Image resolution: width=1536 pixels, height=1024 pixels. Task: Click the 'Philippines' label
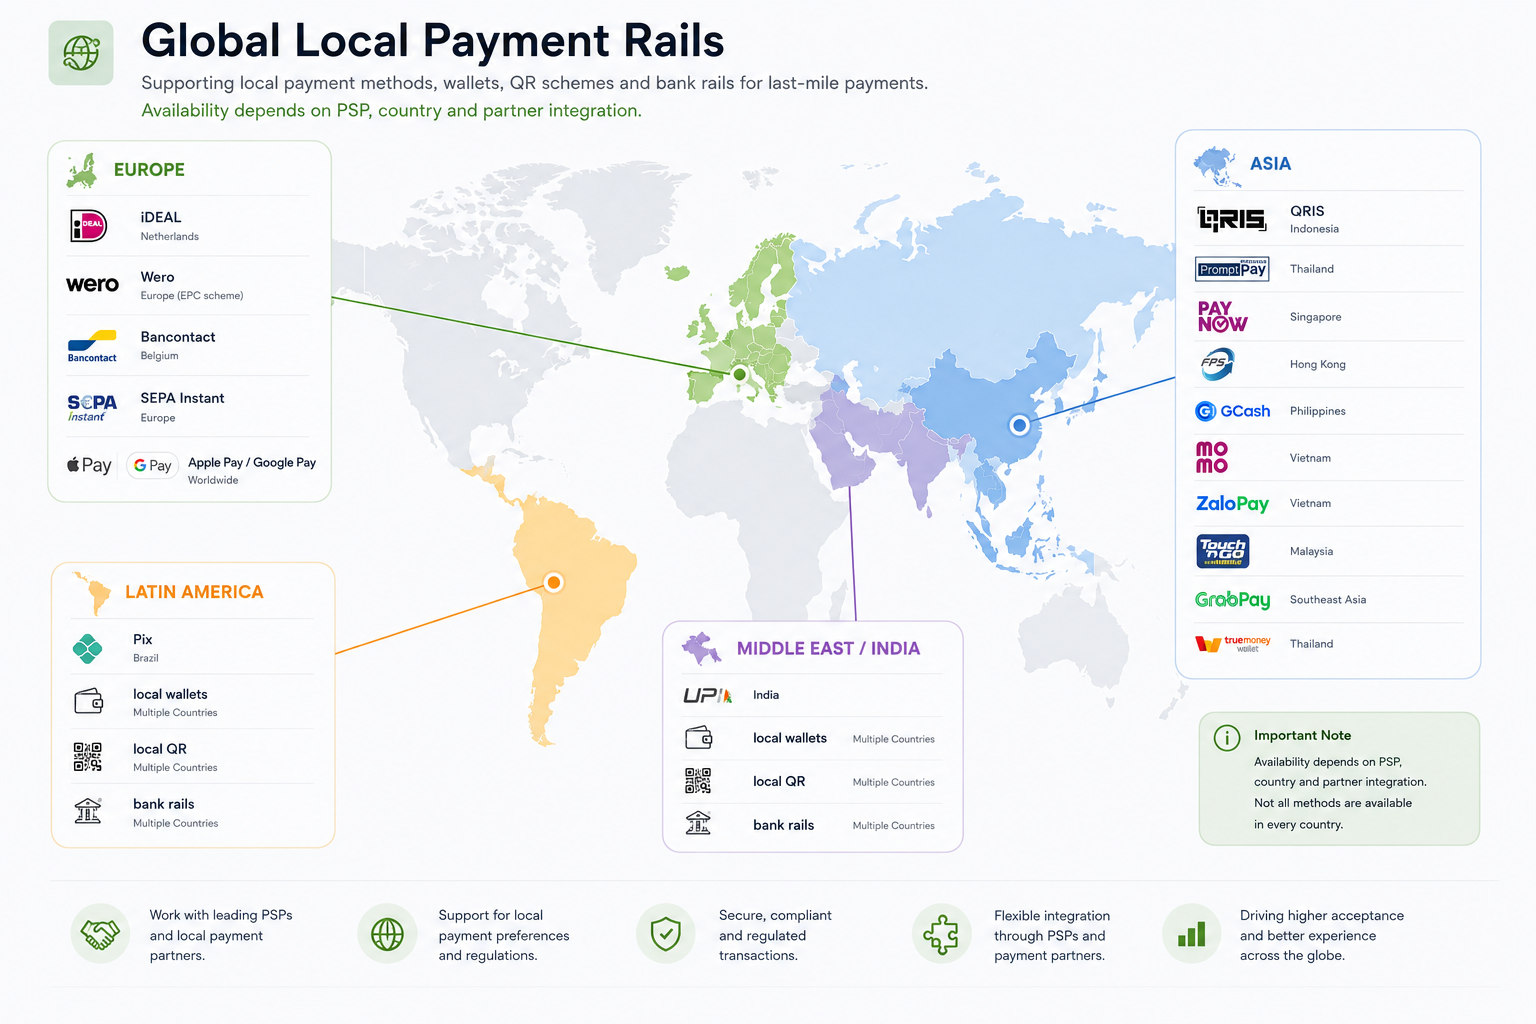(x=1317, y=411)
